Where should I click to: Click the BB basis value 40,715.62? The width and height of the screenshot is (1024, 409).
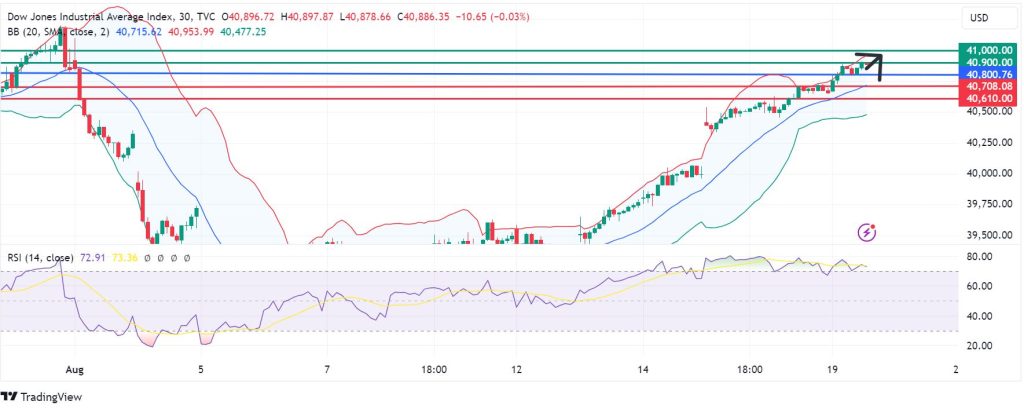pos(139,31)
